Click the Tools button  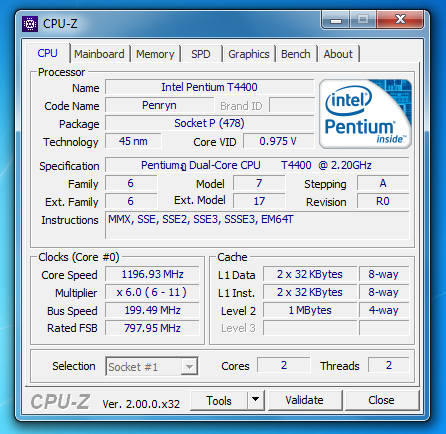pos(219,400)
